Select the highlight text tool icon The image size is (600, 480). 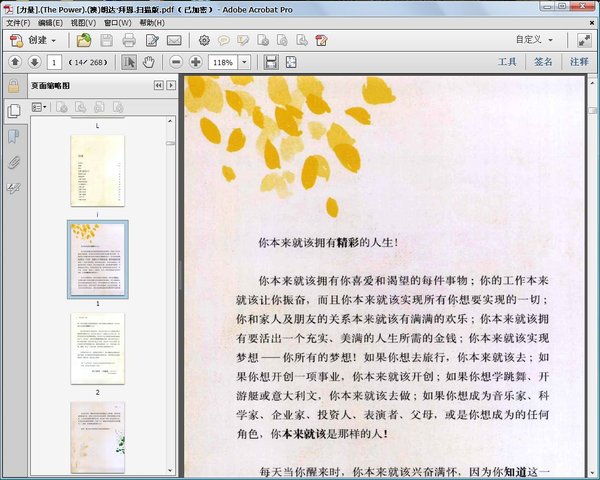[243, 40]
